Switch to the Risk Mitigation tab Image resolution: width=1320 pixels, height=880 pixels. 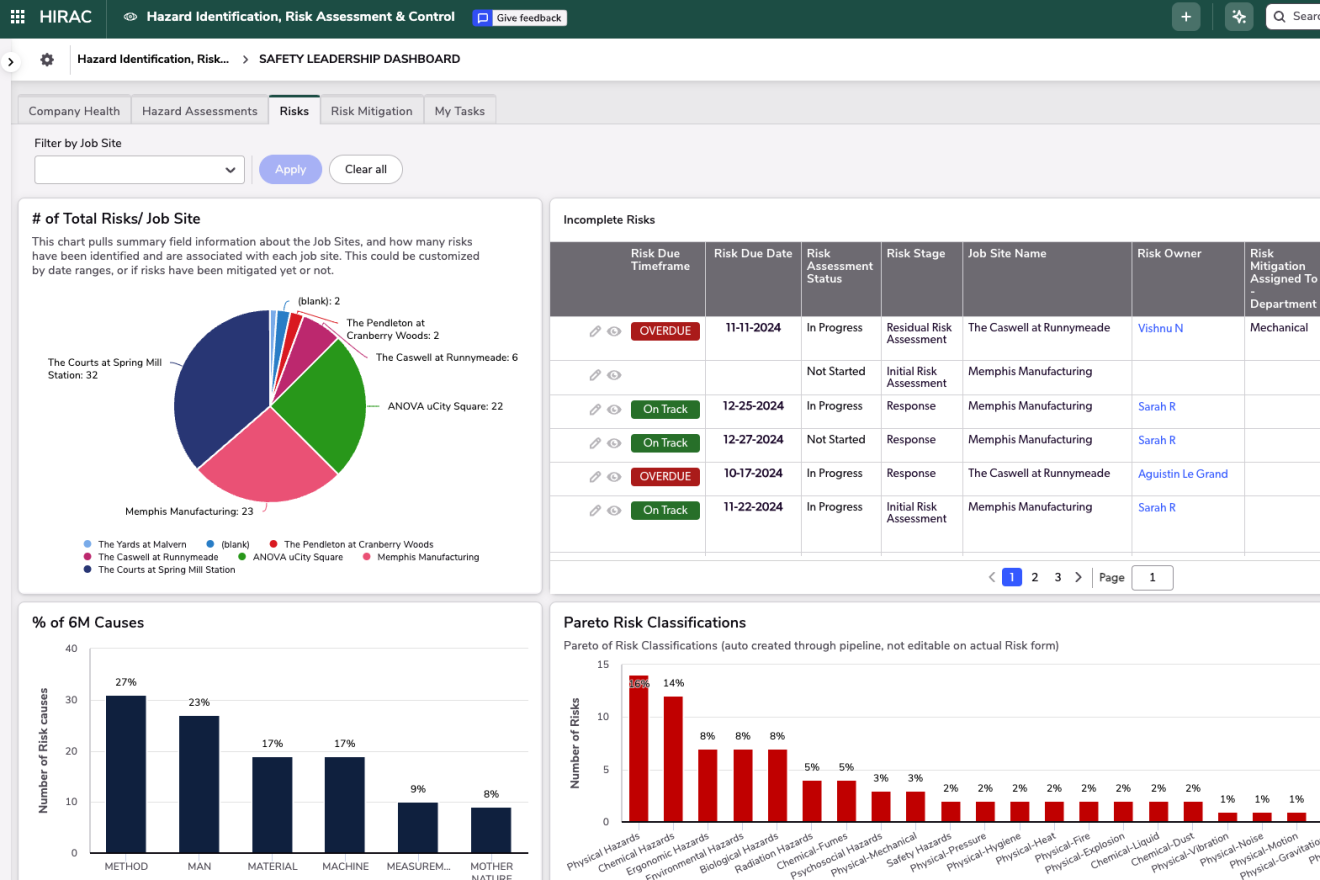(371, 111)
